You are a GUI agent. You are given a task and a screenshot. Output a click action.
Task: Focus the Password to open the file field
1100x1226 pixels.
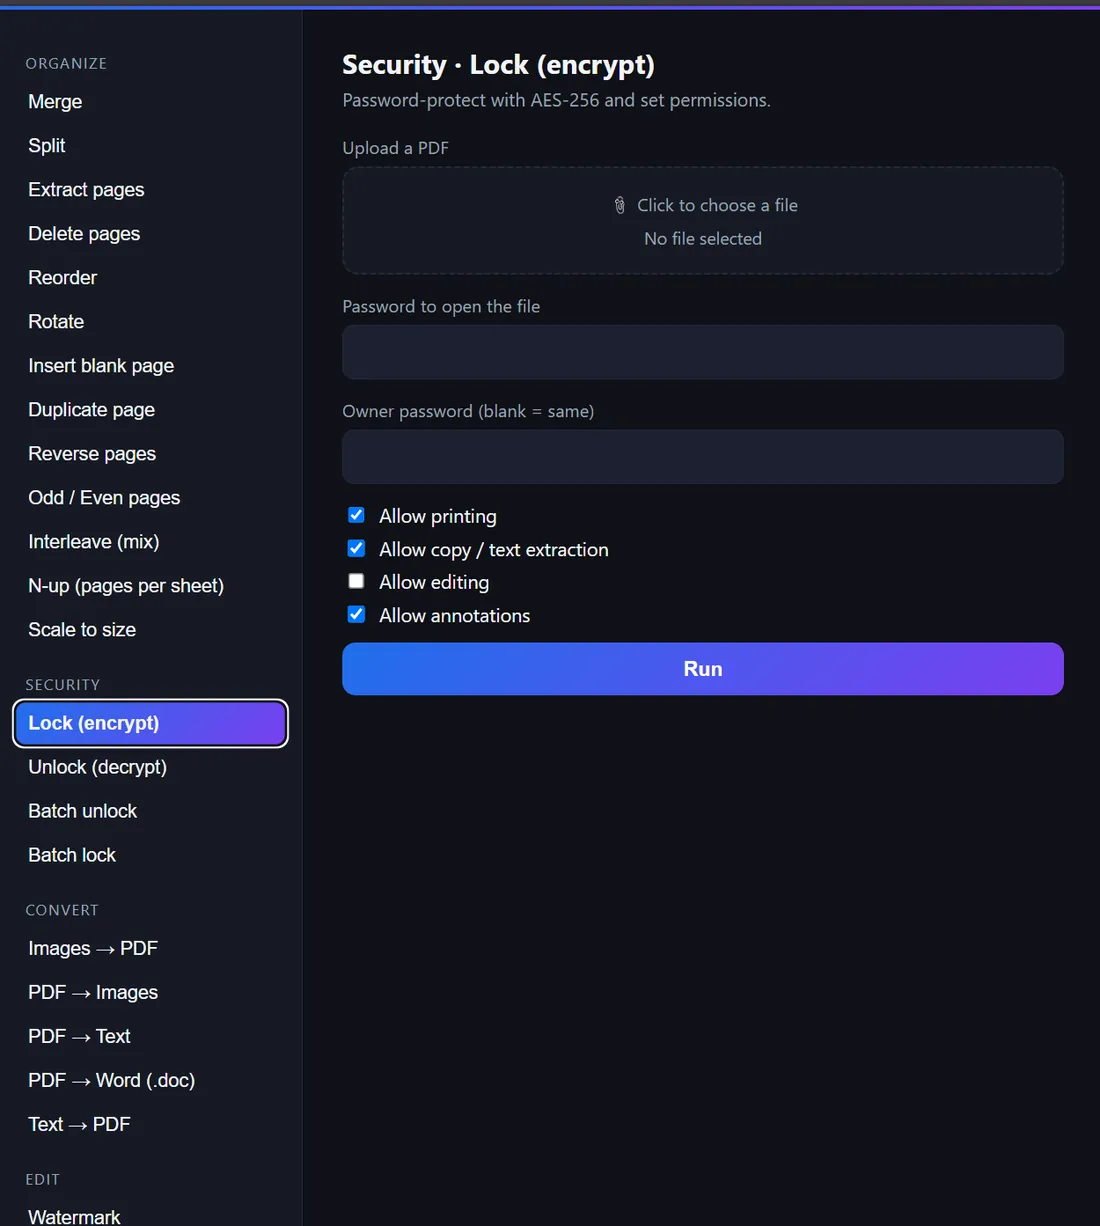click(703, 352)
